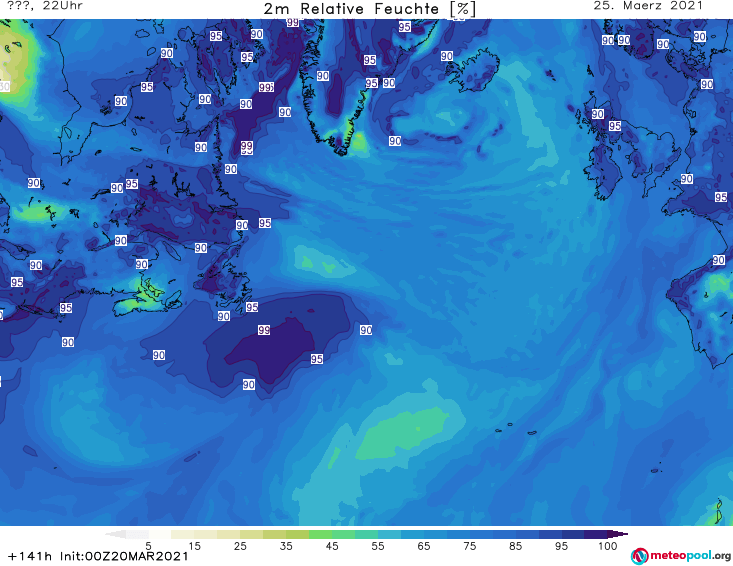The image size is (733, 566).
Task: Click the legend value '85'
Action: click(516, 546)
